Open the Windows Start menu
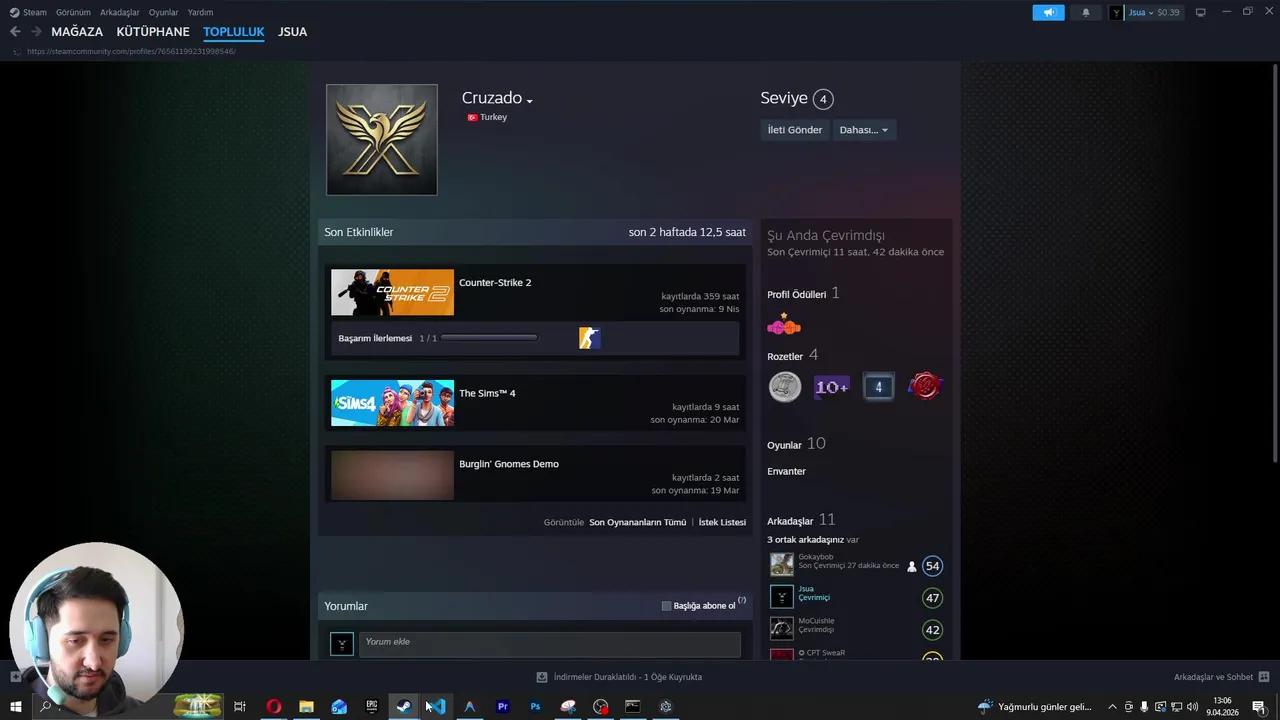This screenshot has height=720, width=1280. click(15, 707)
